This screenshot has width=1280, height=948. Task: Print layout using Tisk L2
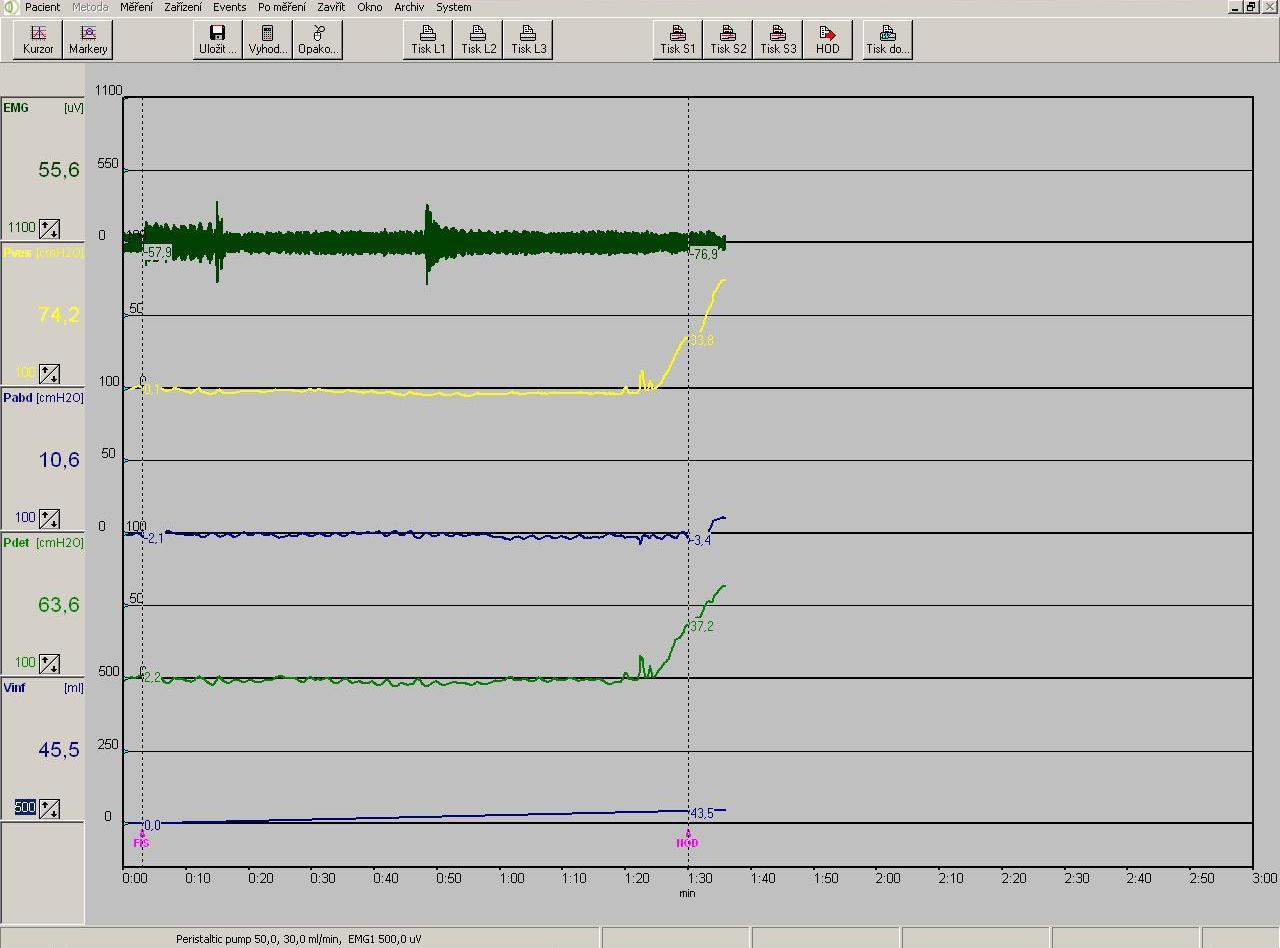pos(478,40)
